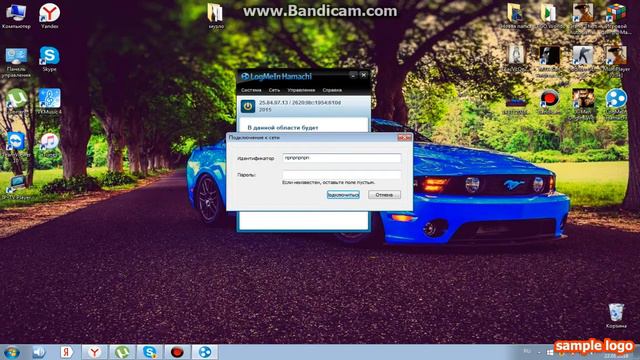Open the Управление menu in Hamachi
Viewport: 640px width, 360px height.
tap(301, 90)
